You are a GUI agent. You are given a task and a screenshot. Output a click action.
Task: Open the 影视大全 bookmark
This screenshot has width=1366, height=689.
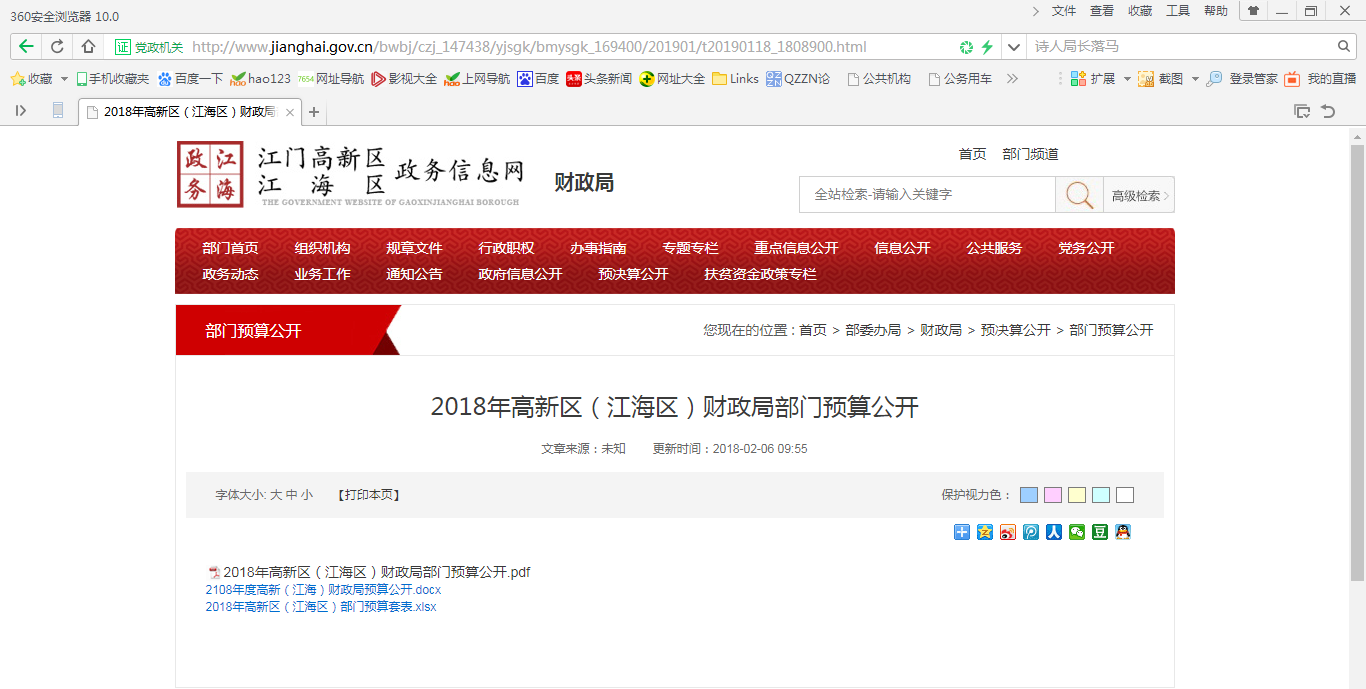[404, 78]
